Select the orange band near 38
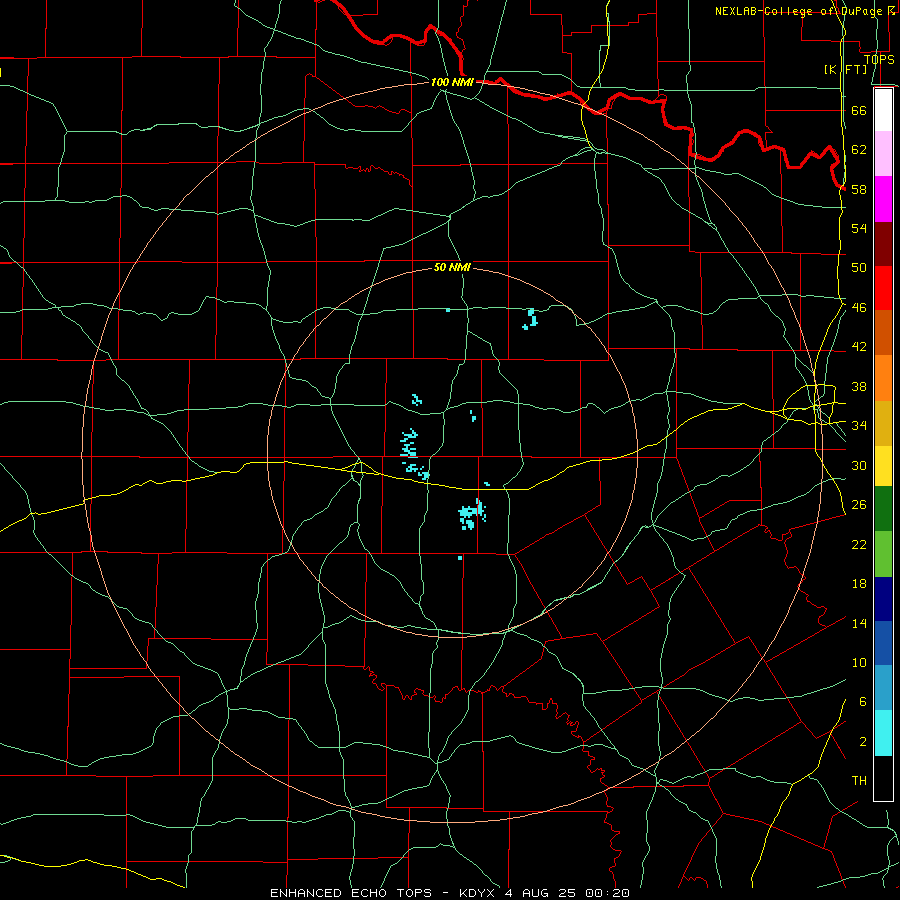 tap(883, 378)
